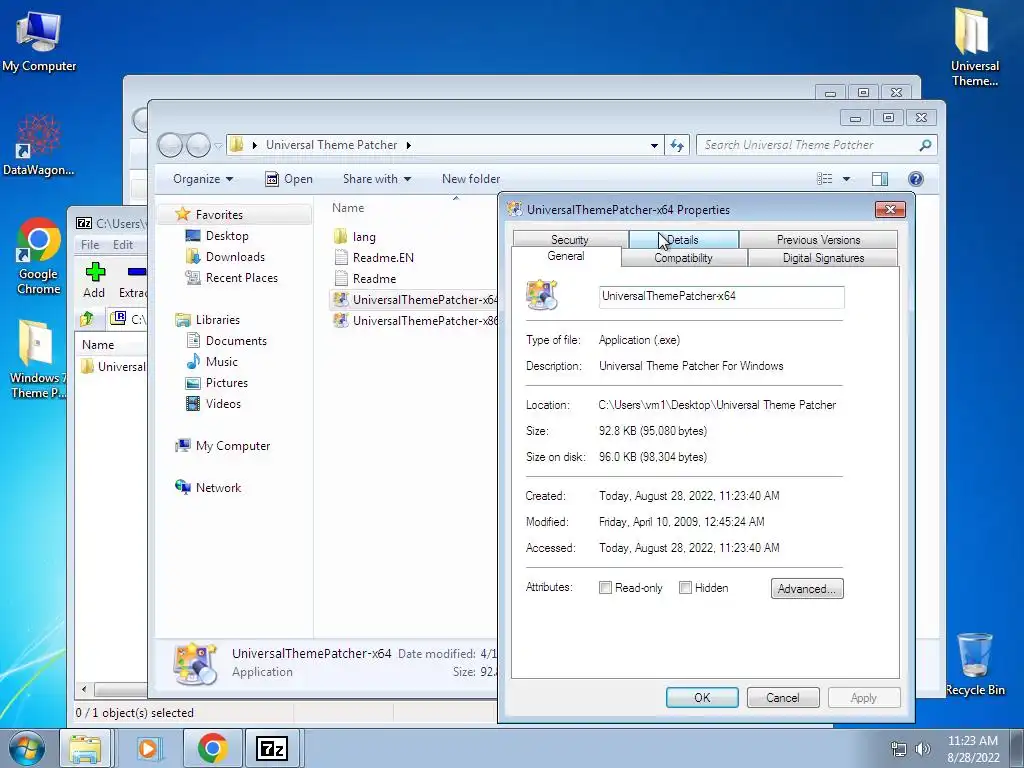Open the Compatibility tab
The image size is (1024, 768).
coord(683,258)
